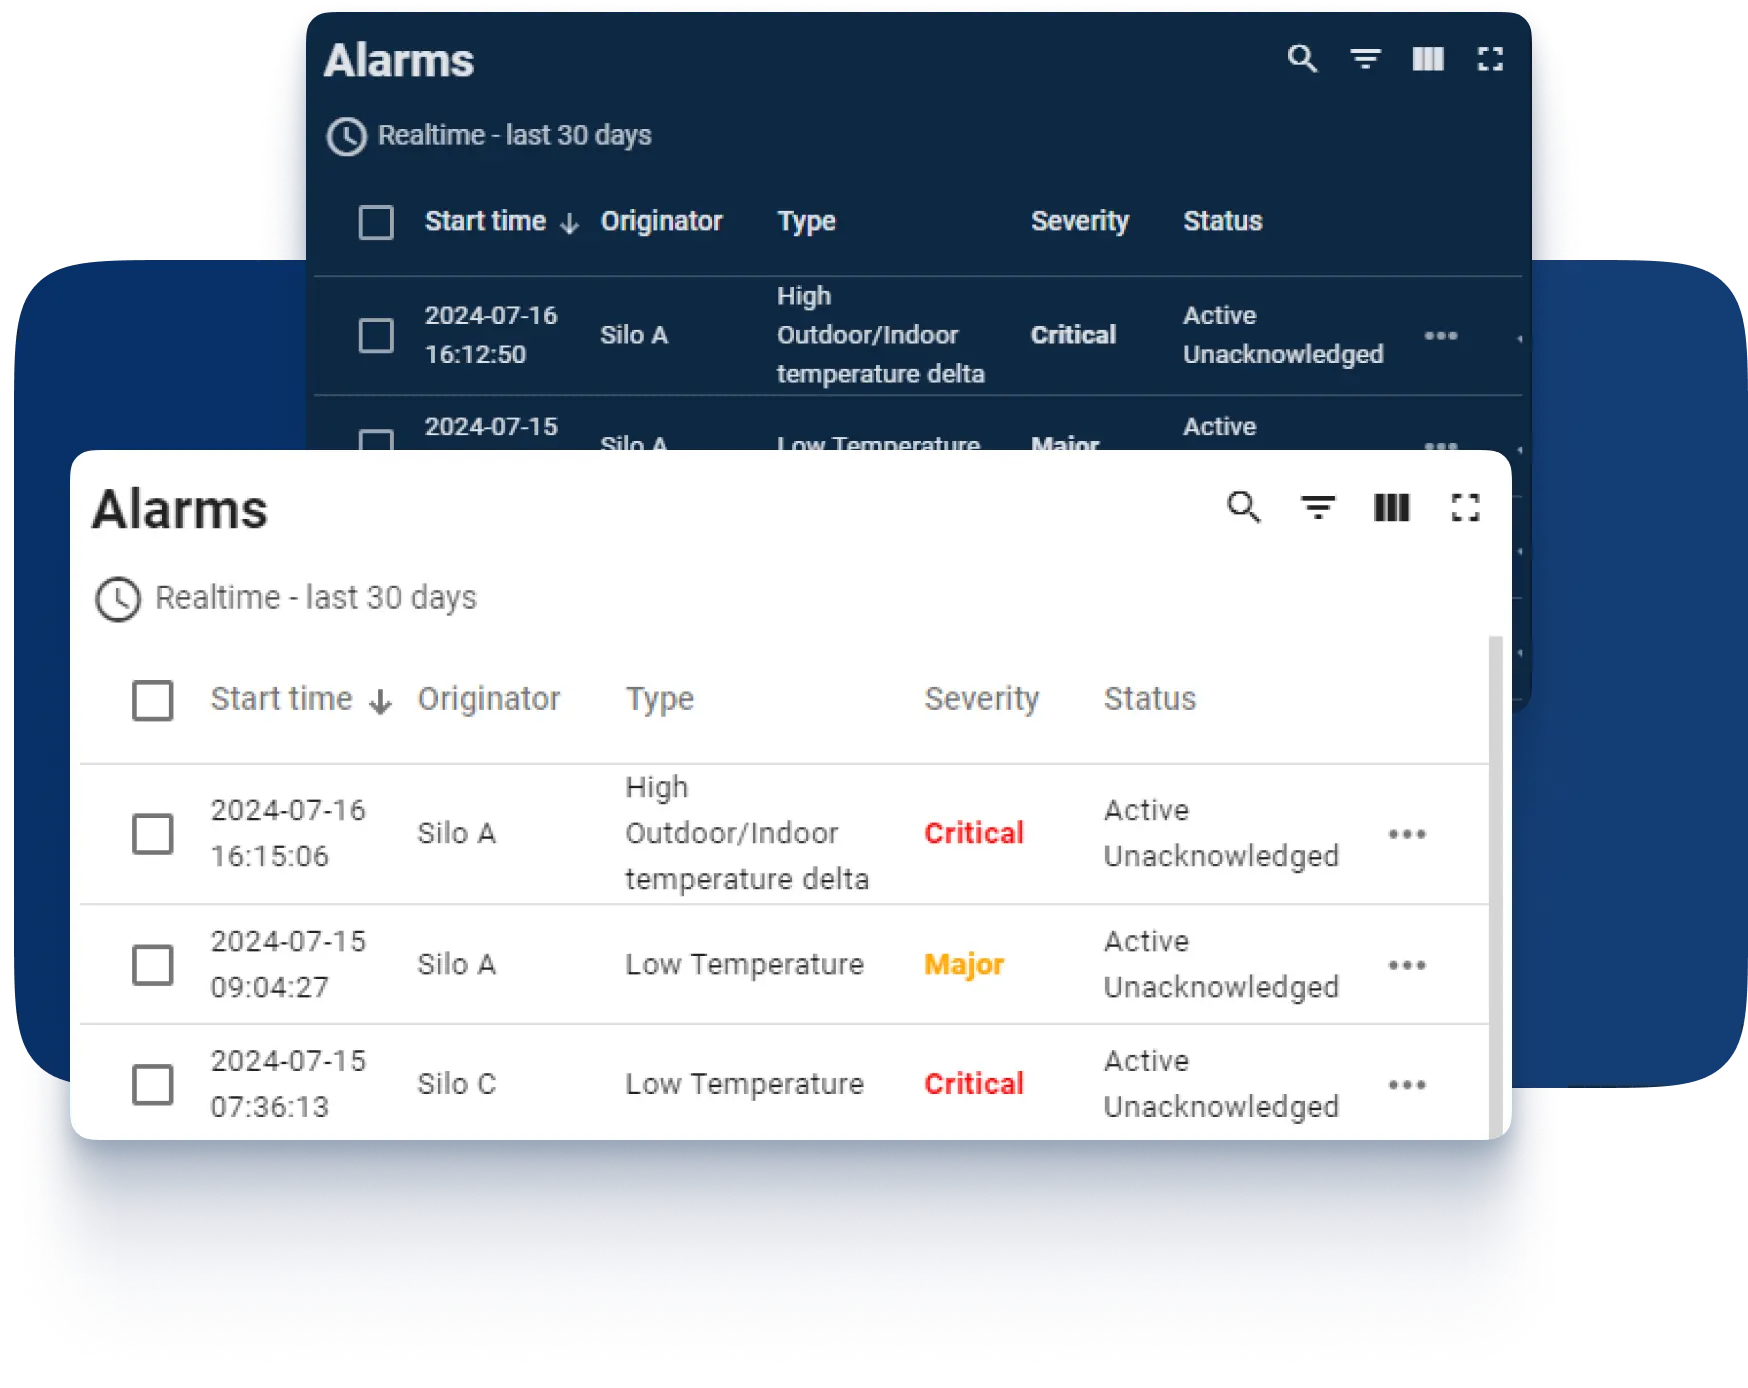
Task: Click the search icon in light Alarms panel
Action: click(1244, 508)
